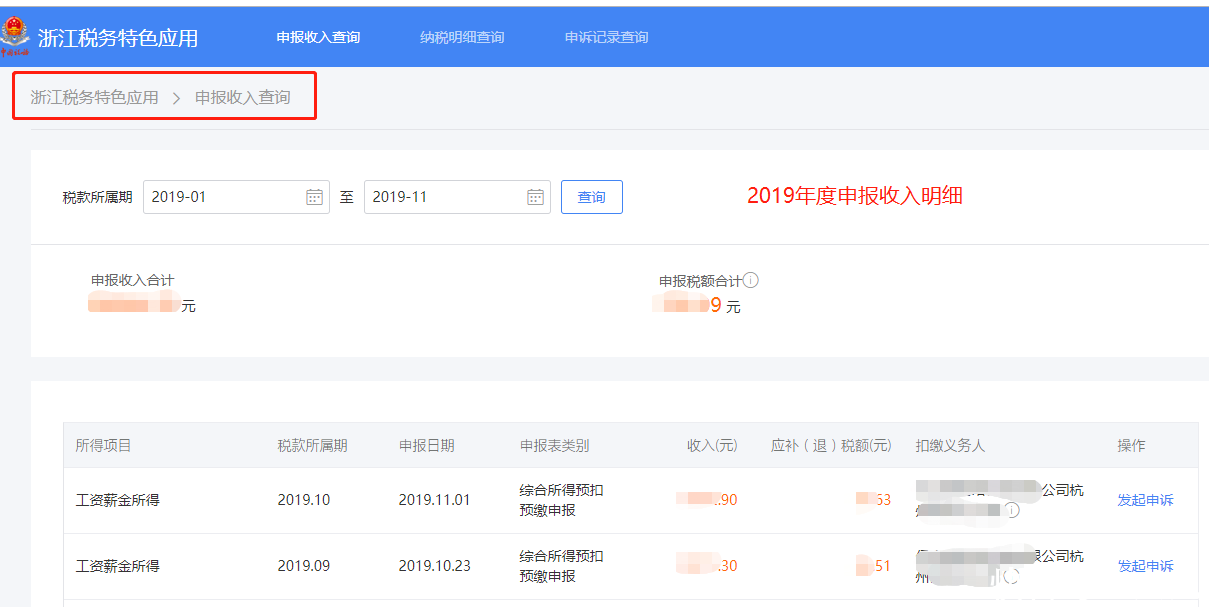The width and height of the screenshot is (1209, 607).
Task: Switch to the 纳税明细查询 tab
Action: (x=461, y=37)
